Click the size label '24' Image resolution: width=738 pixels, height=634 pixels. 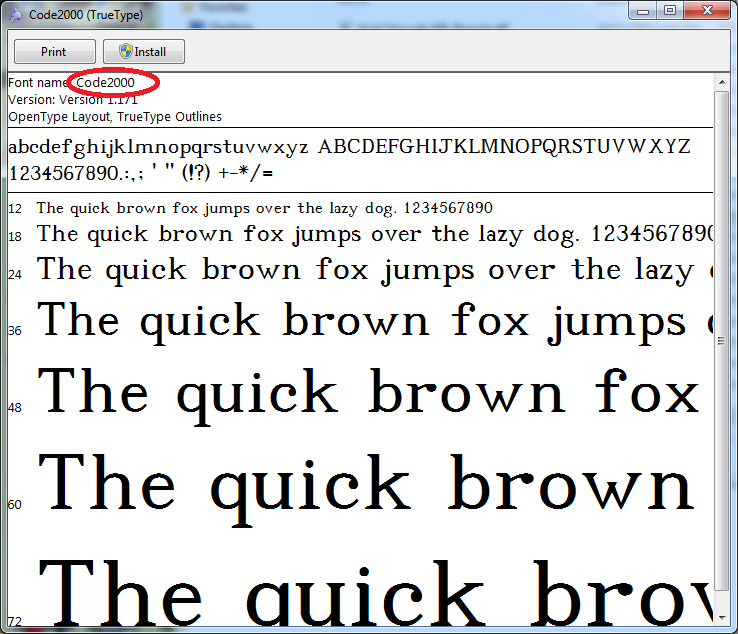(x=15, y=274)
